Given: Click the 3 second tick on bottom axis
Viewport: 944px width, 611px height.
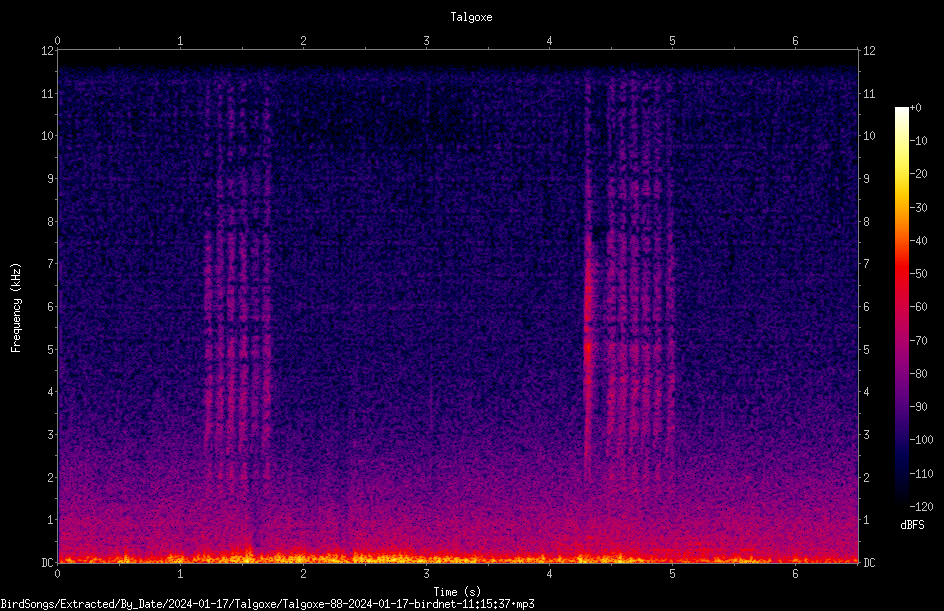Looking at the screenshot, I should (x=426, y=574).
